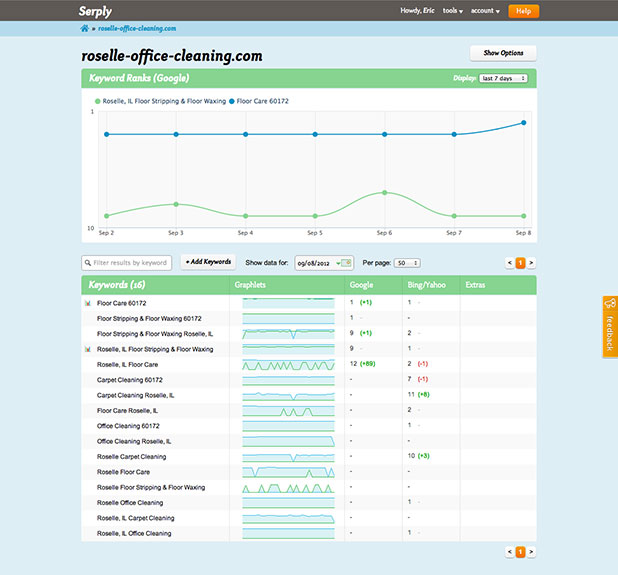Open the tools dropdown menu

(452, 11)
